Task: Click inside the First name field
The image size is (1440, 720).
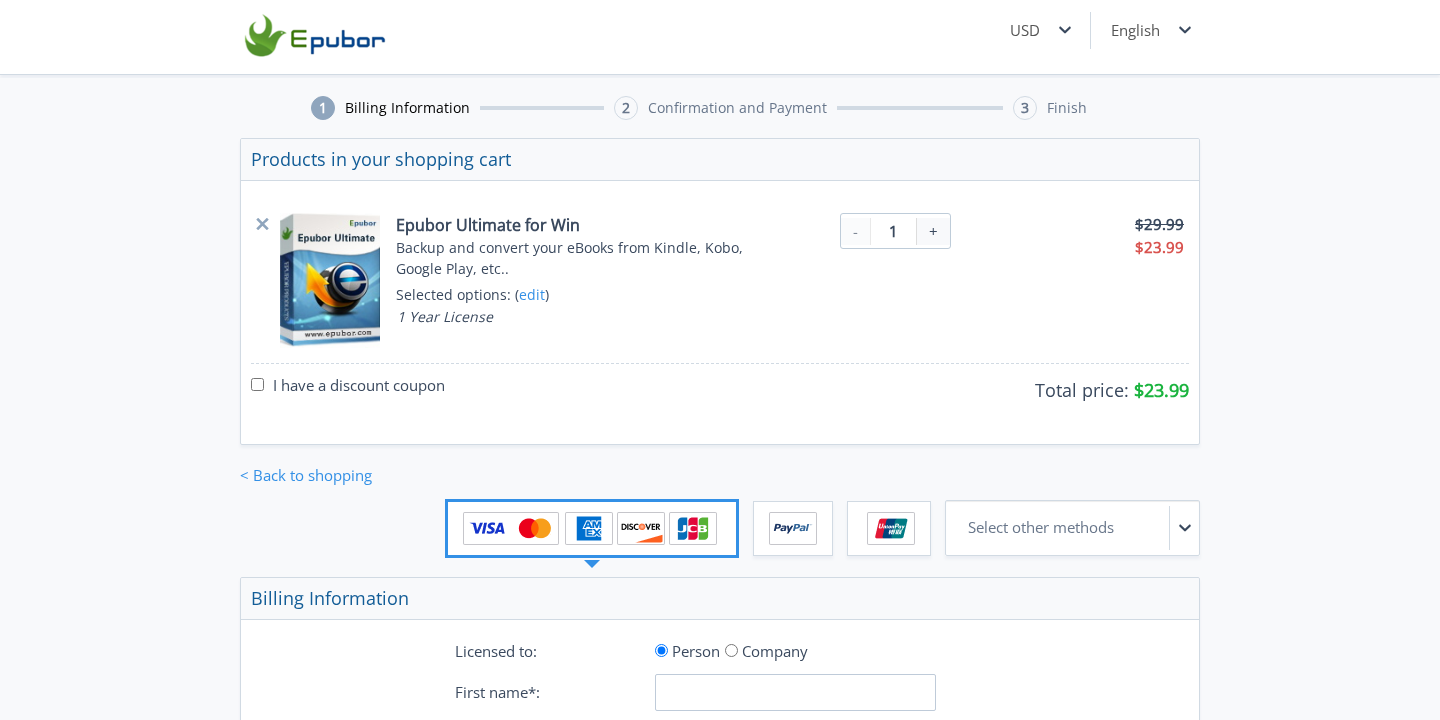Action: [795, 692]
